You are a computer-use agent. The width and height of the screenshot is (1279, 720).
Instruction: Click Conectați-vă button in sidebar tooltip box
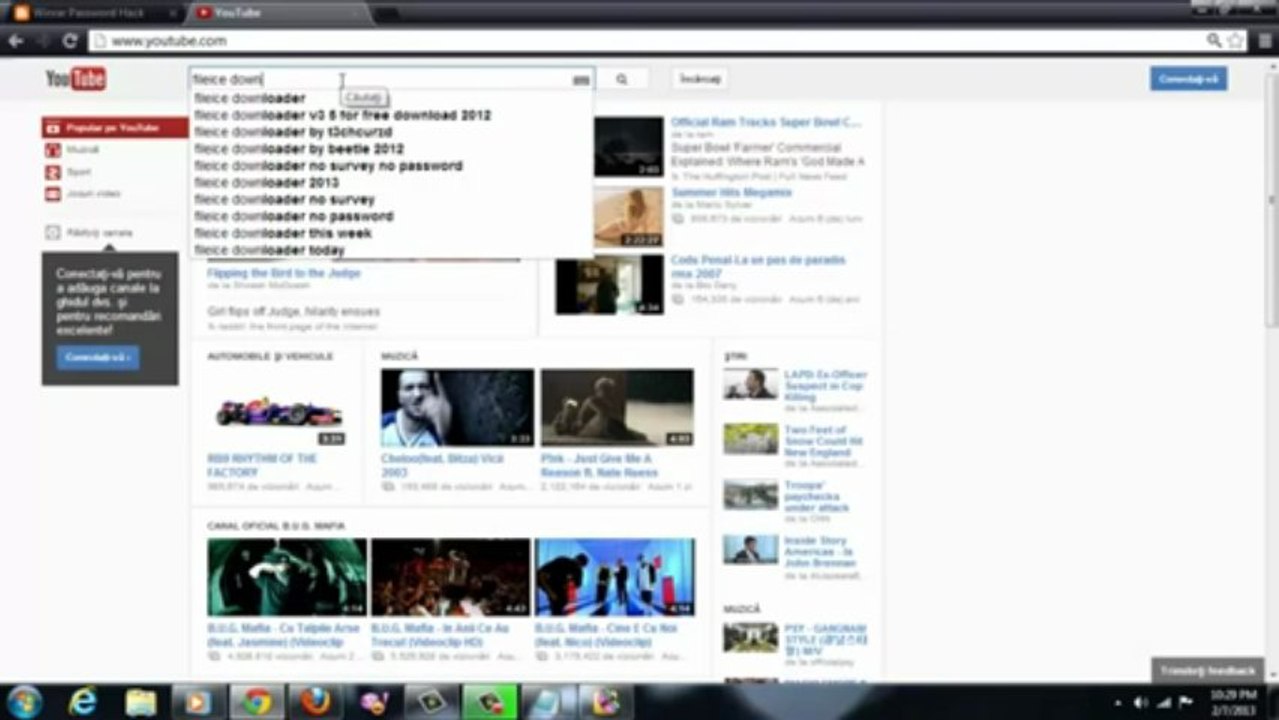coord(98,357)
